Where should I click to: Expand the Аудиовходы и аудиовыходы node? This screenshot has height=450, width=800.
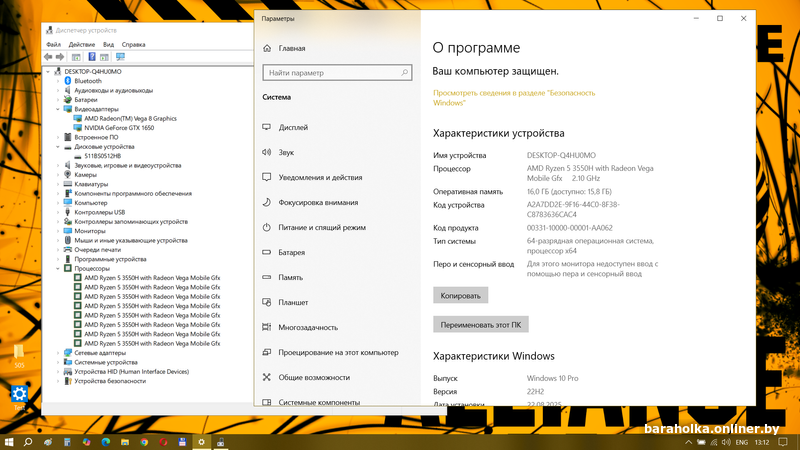(x=58, y=90)
